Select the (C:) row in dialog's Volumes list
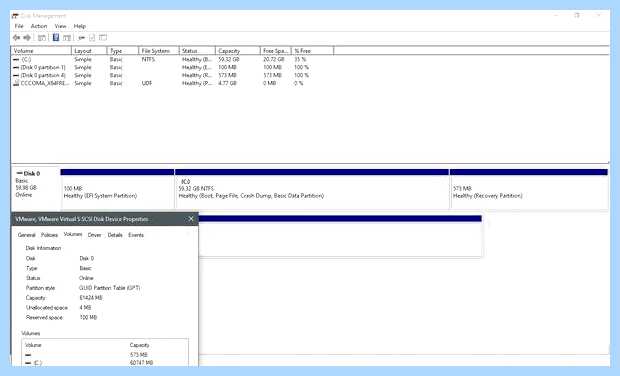The width and height of the screenshot is (620, 376). (105, 363)
